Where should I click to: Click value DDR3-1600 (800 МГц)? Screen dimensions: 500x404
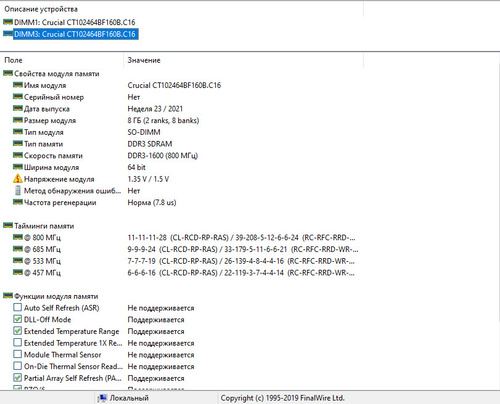[163, 156]
